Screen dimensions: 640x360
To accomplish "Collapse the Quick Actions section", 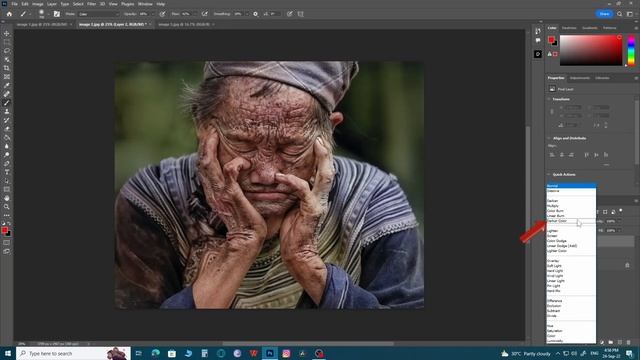I will click(x=549, y=175).
